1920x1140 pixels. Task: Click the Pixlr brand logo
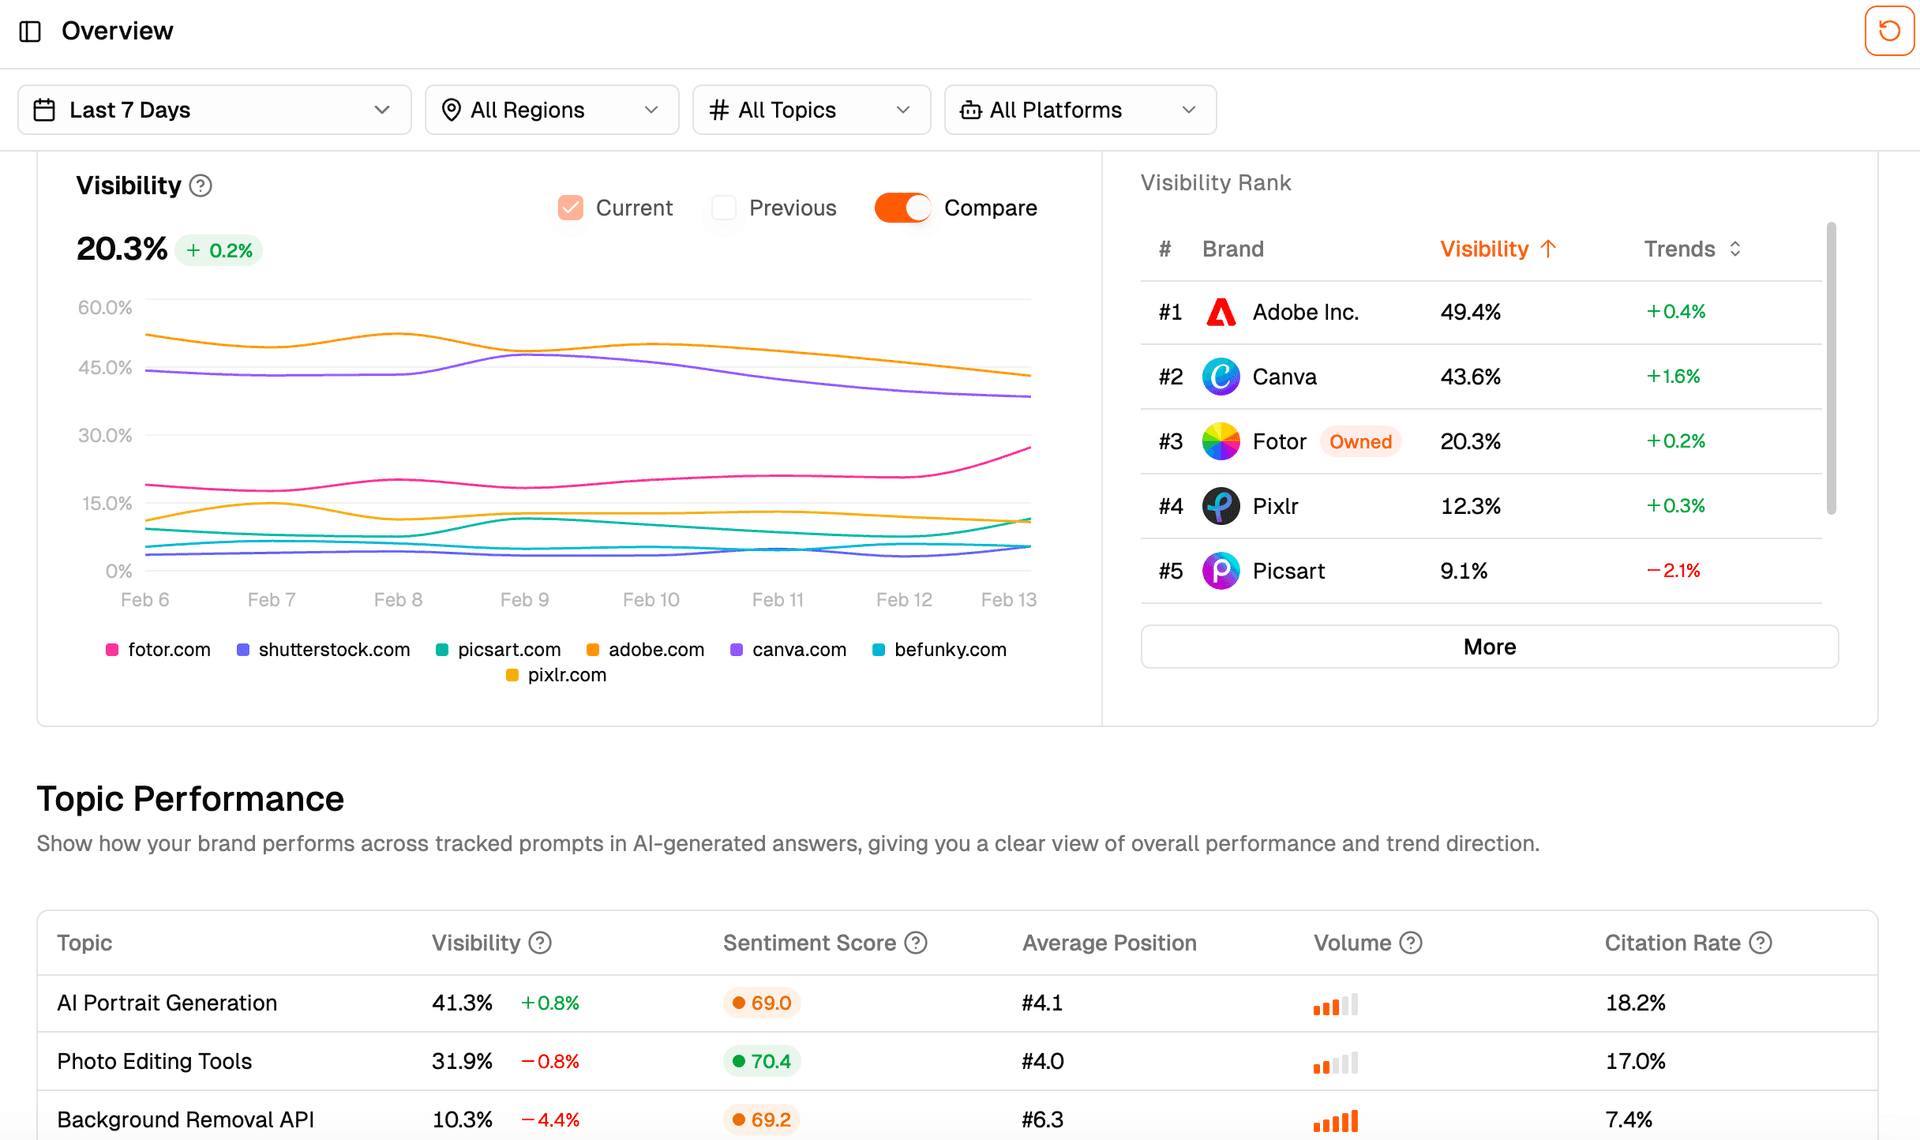[1220, 506]
